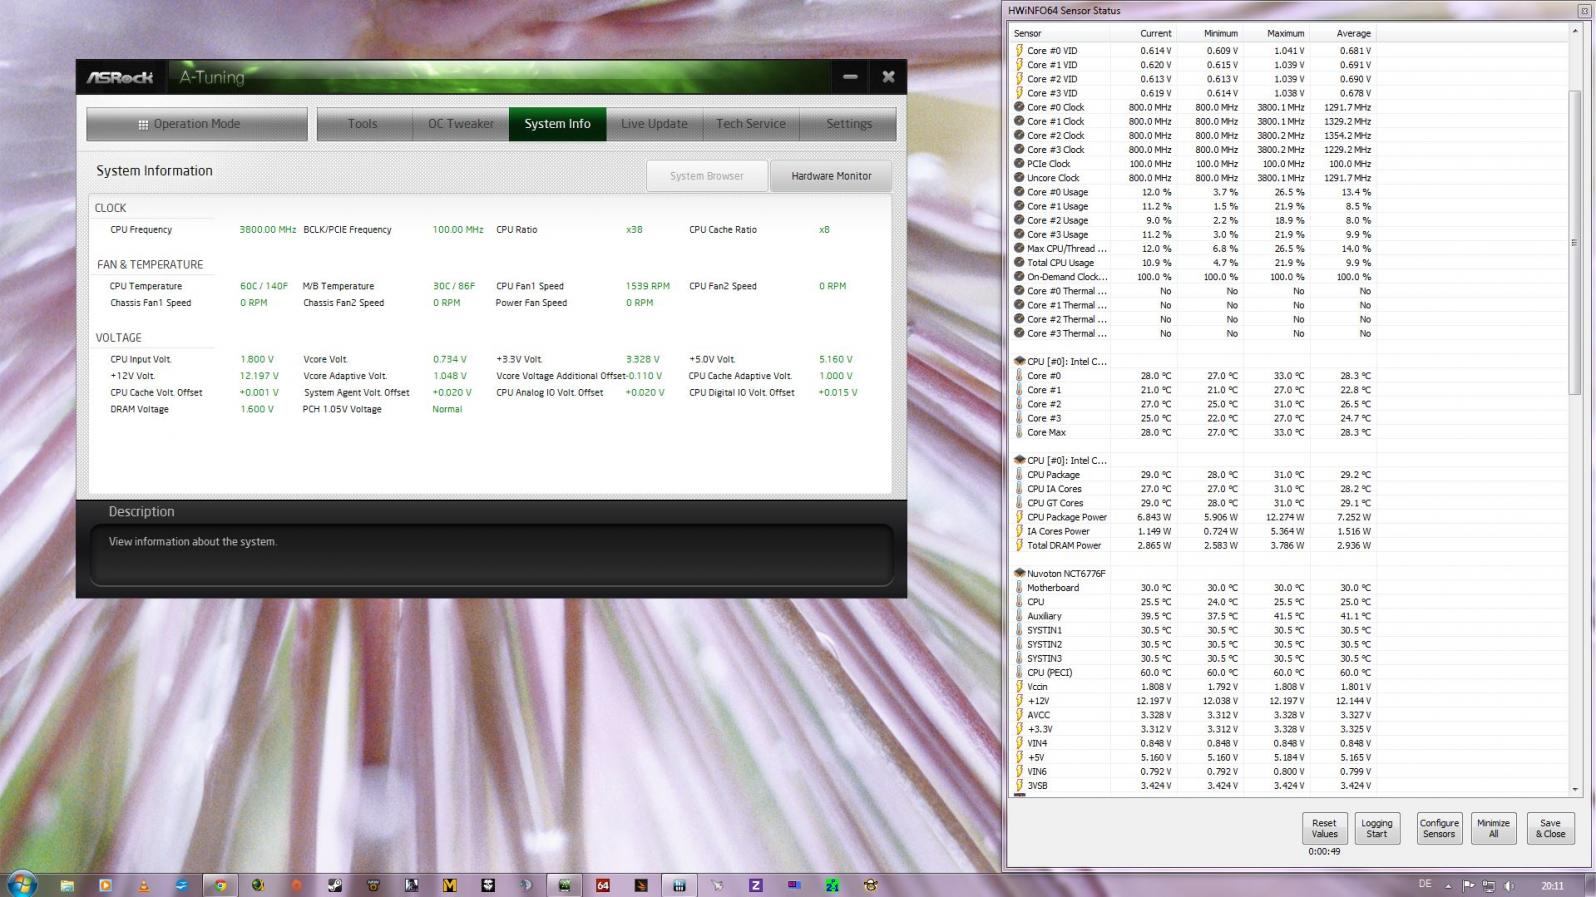Launch Windows Media Player from taskbar

point(105,885)
